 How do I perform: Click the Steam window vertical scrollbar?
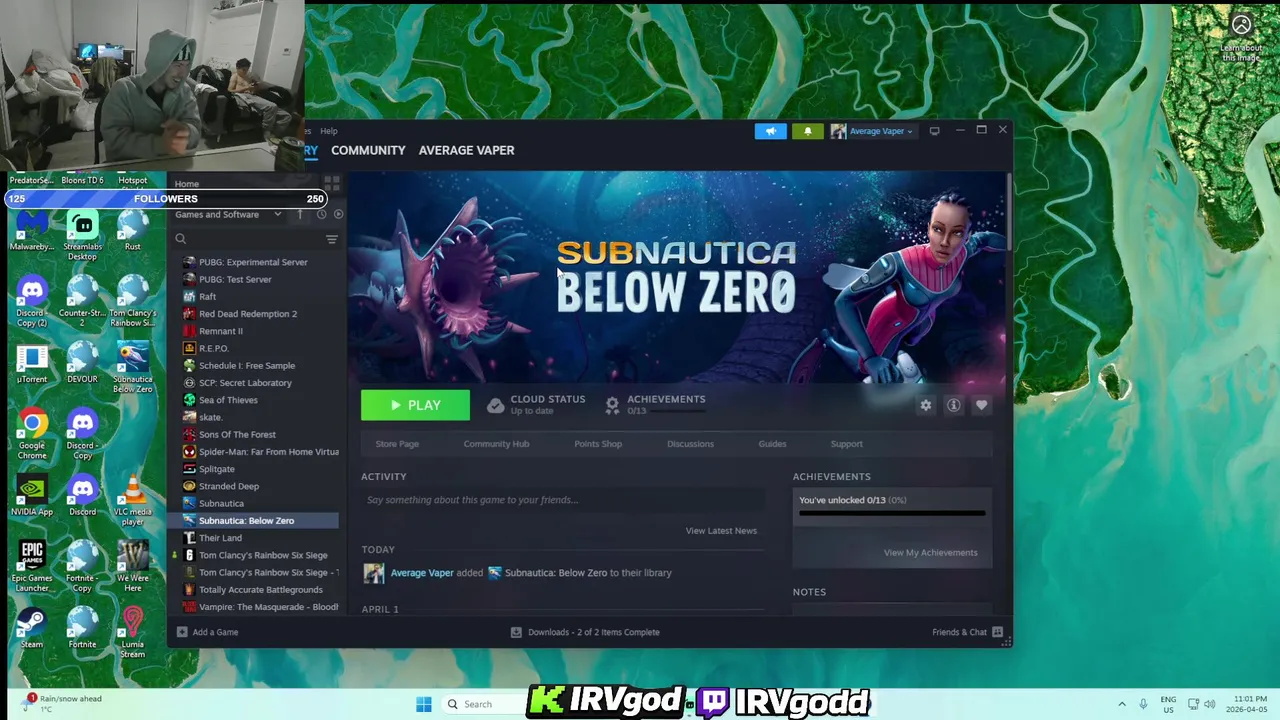click(1008, 212)
